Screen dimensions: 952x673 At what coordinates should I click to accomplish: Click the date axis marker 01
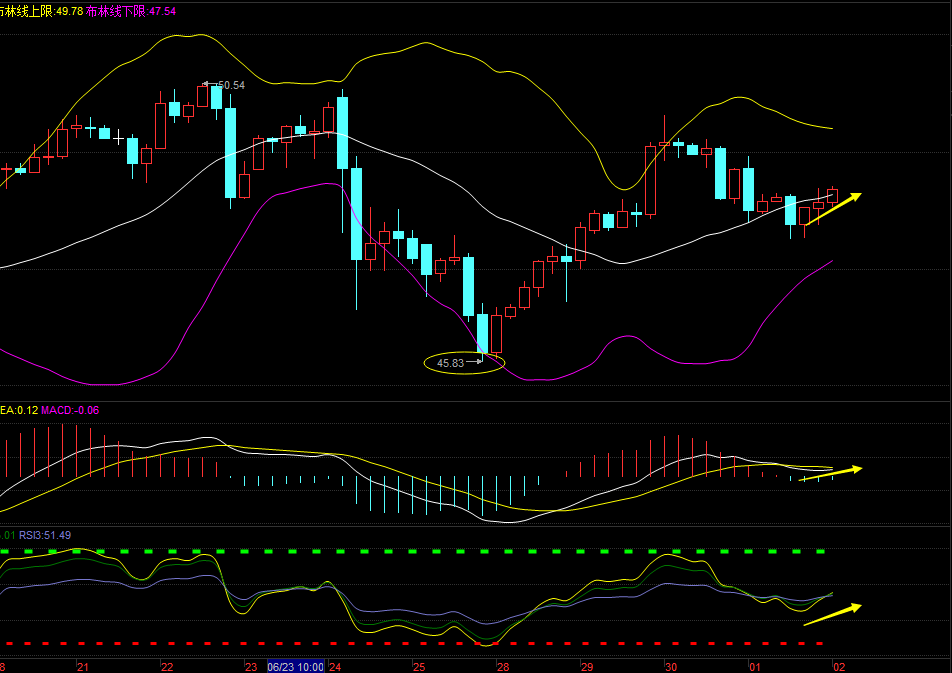pyautogui.click(x=755, y=667)
